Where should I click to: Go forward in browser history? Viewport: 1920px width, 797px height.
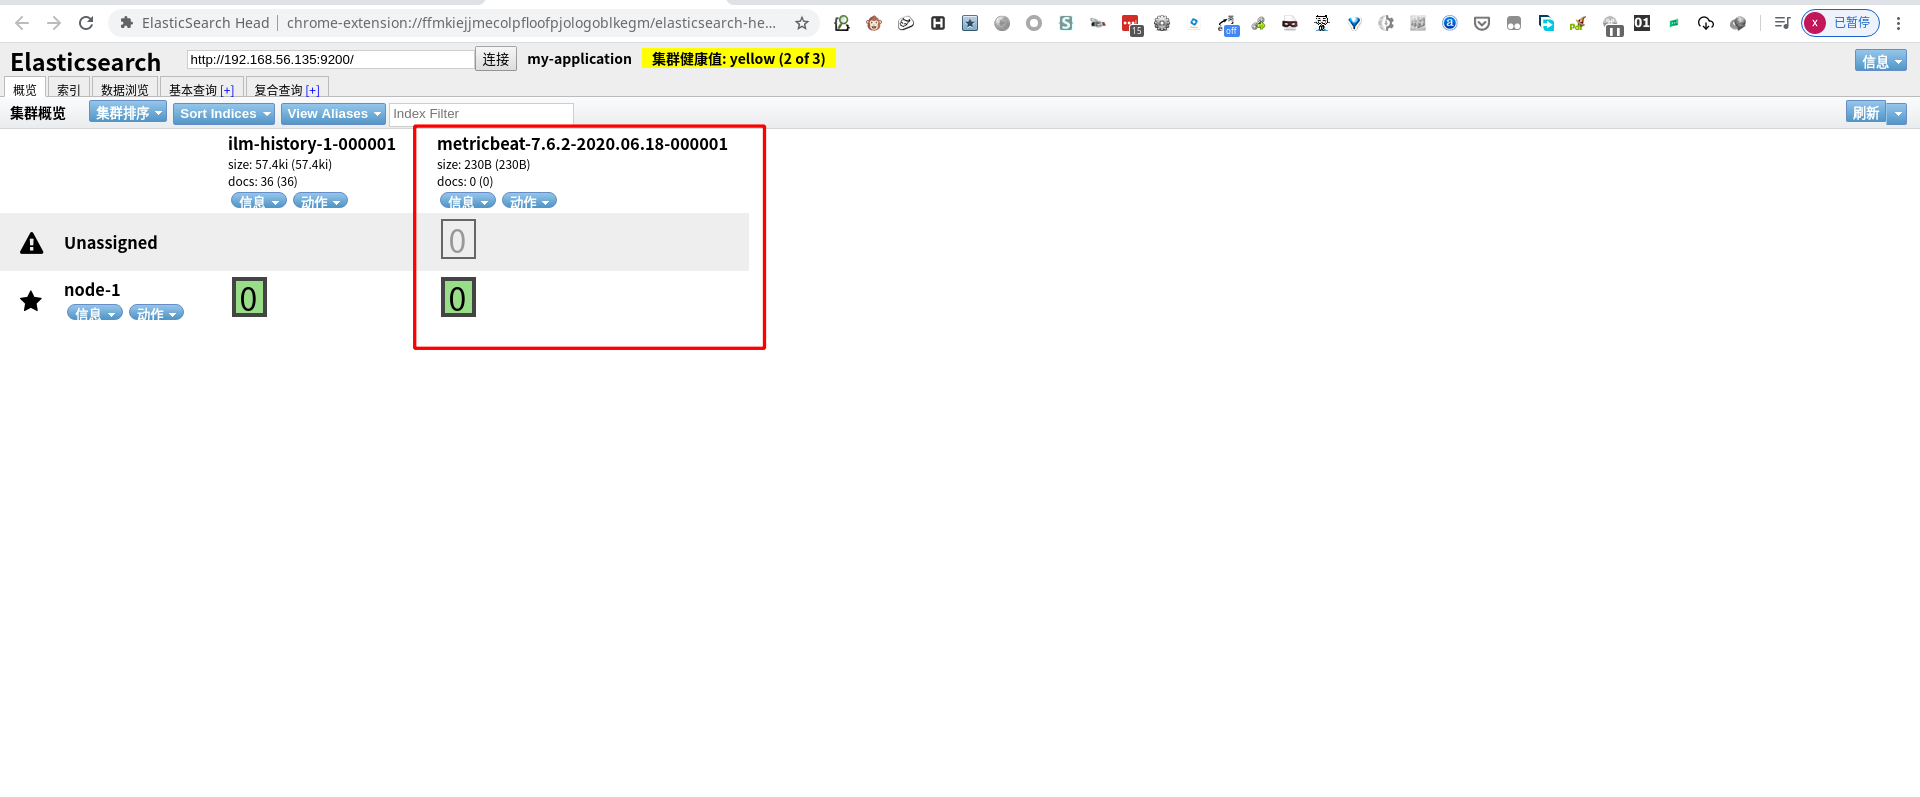[54, 23]
